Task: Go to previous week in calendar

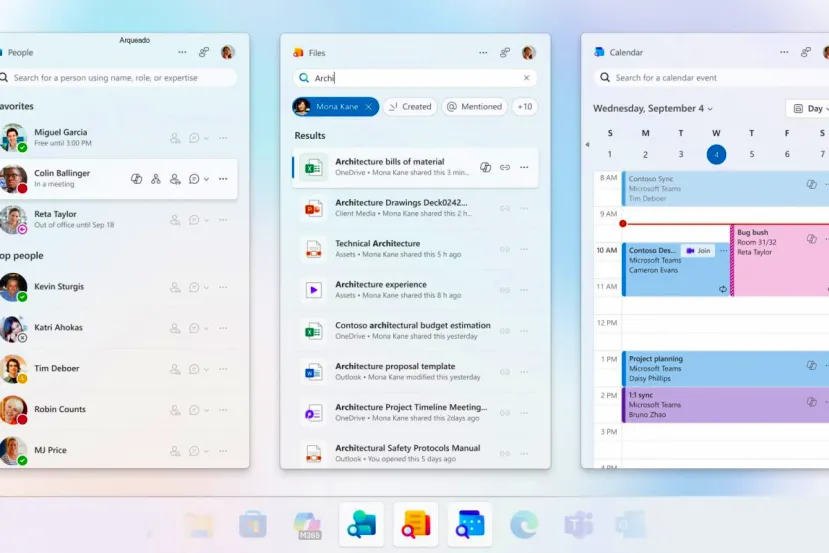Action: 587,144
